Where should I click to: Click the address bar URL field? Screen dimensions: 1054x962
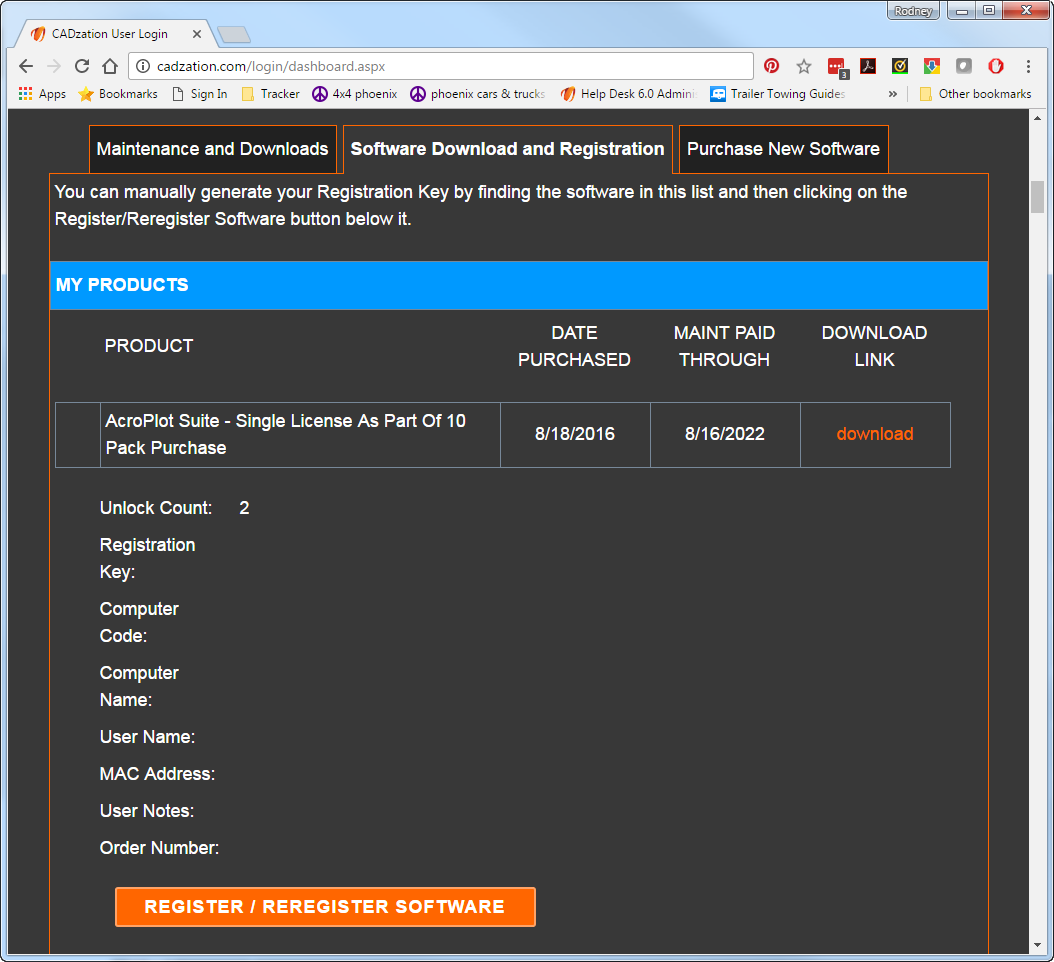coord(440,66)
